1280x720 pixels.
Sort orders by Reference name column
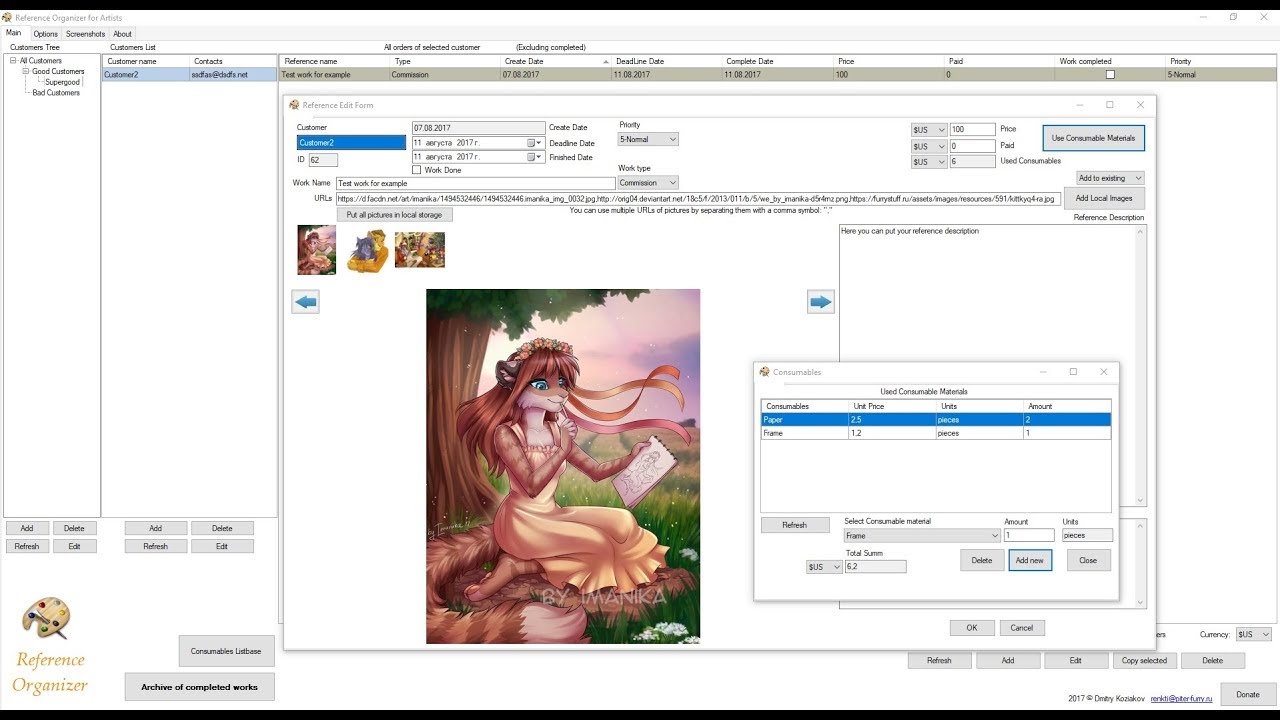pyautogui.click(x=334, y=61)
